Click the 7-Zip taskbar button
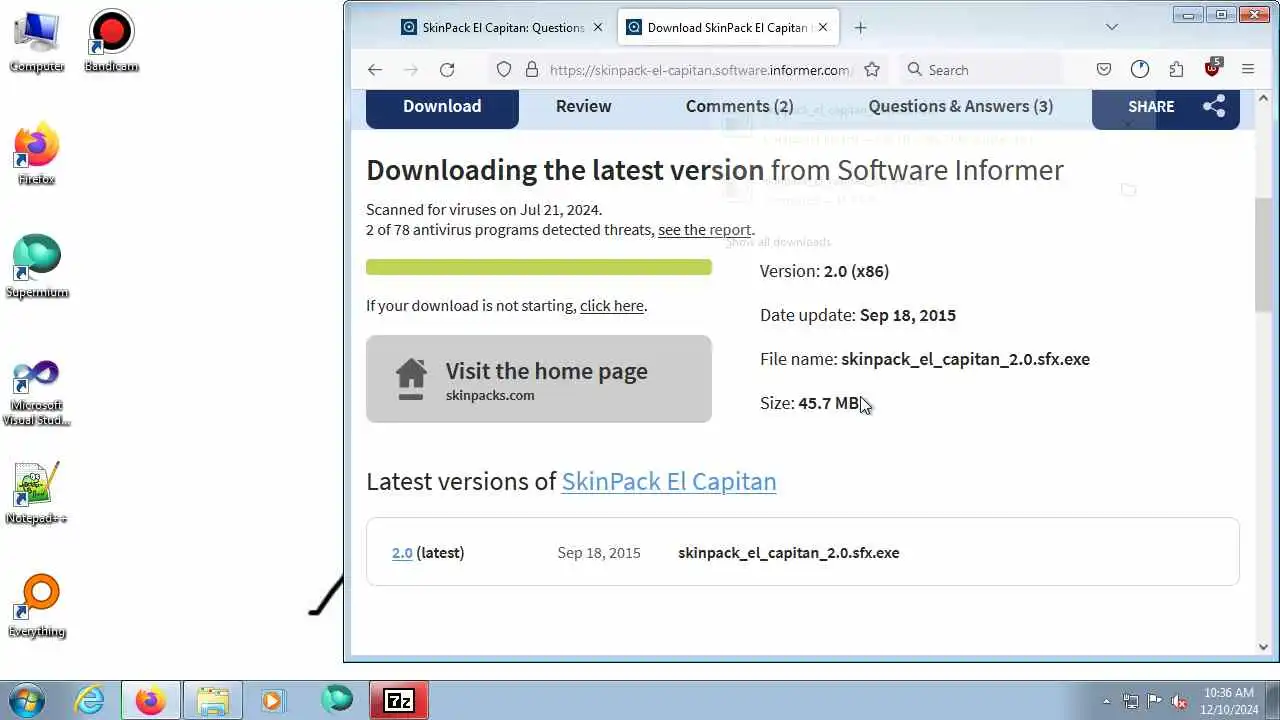Image resolution: width=1280 pixels, height=720 pixels. point(399,700)
